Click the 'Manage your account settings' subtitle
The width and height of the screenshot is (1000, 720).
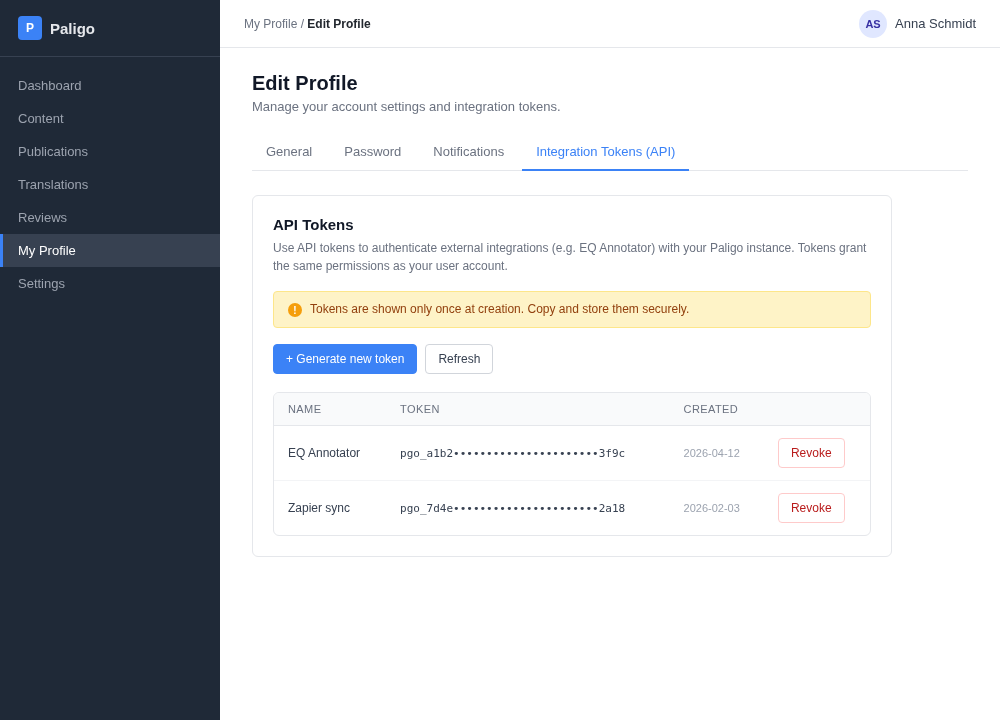[406, 107]
